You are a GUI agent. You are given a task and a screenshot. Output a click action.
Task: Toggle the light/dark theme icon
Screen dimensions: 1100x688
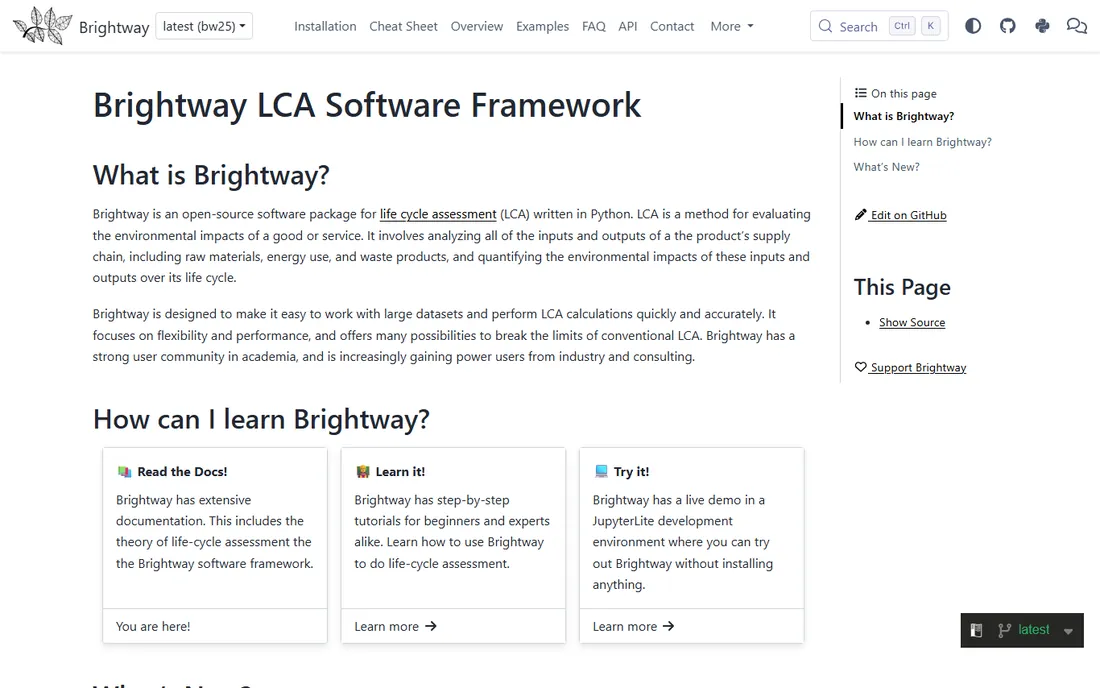(x=973, y=26)
